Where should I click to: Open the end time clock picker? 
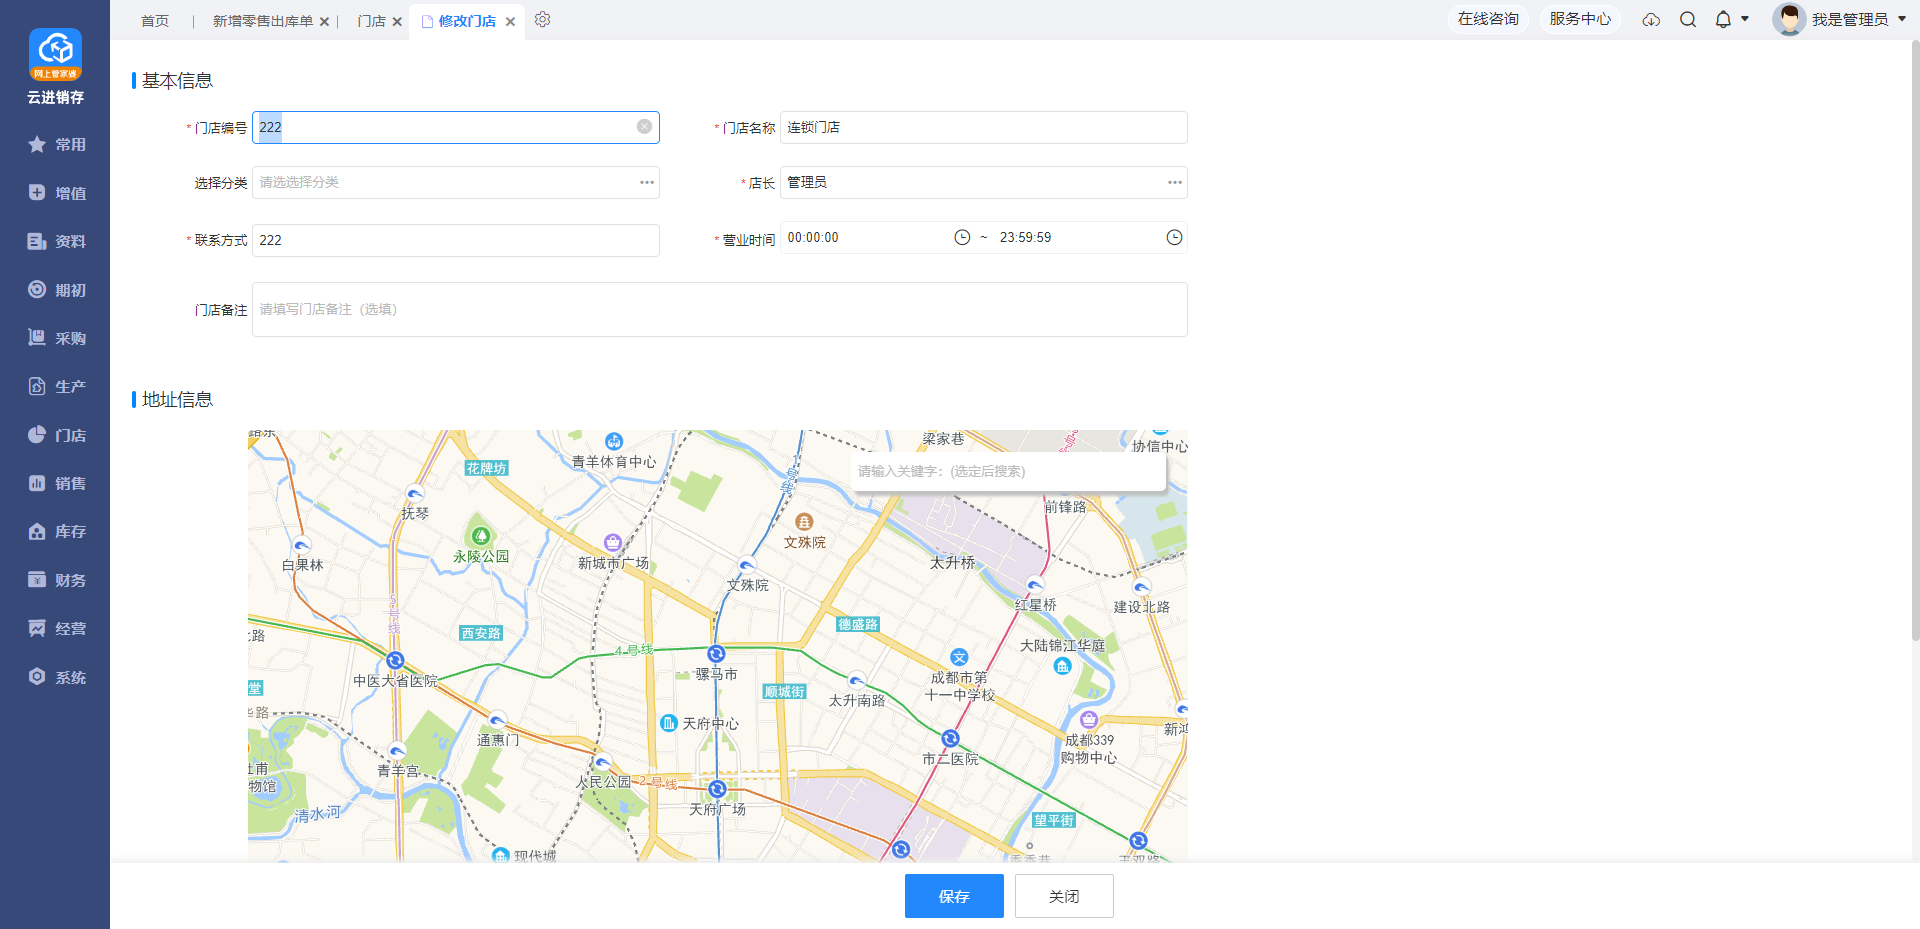pos(1174,237)
